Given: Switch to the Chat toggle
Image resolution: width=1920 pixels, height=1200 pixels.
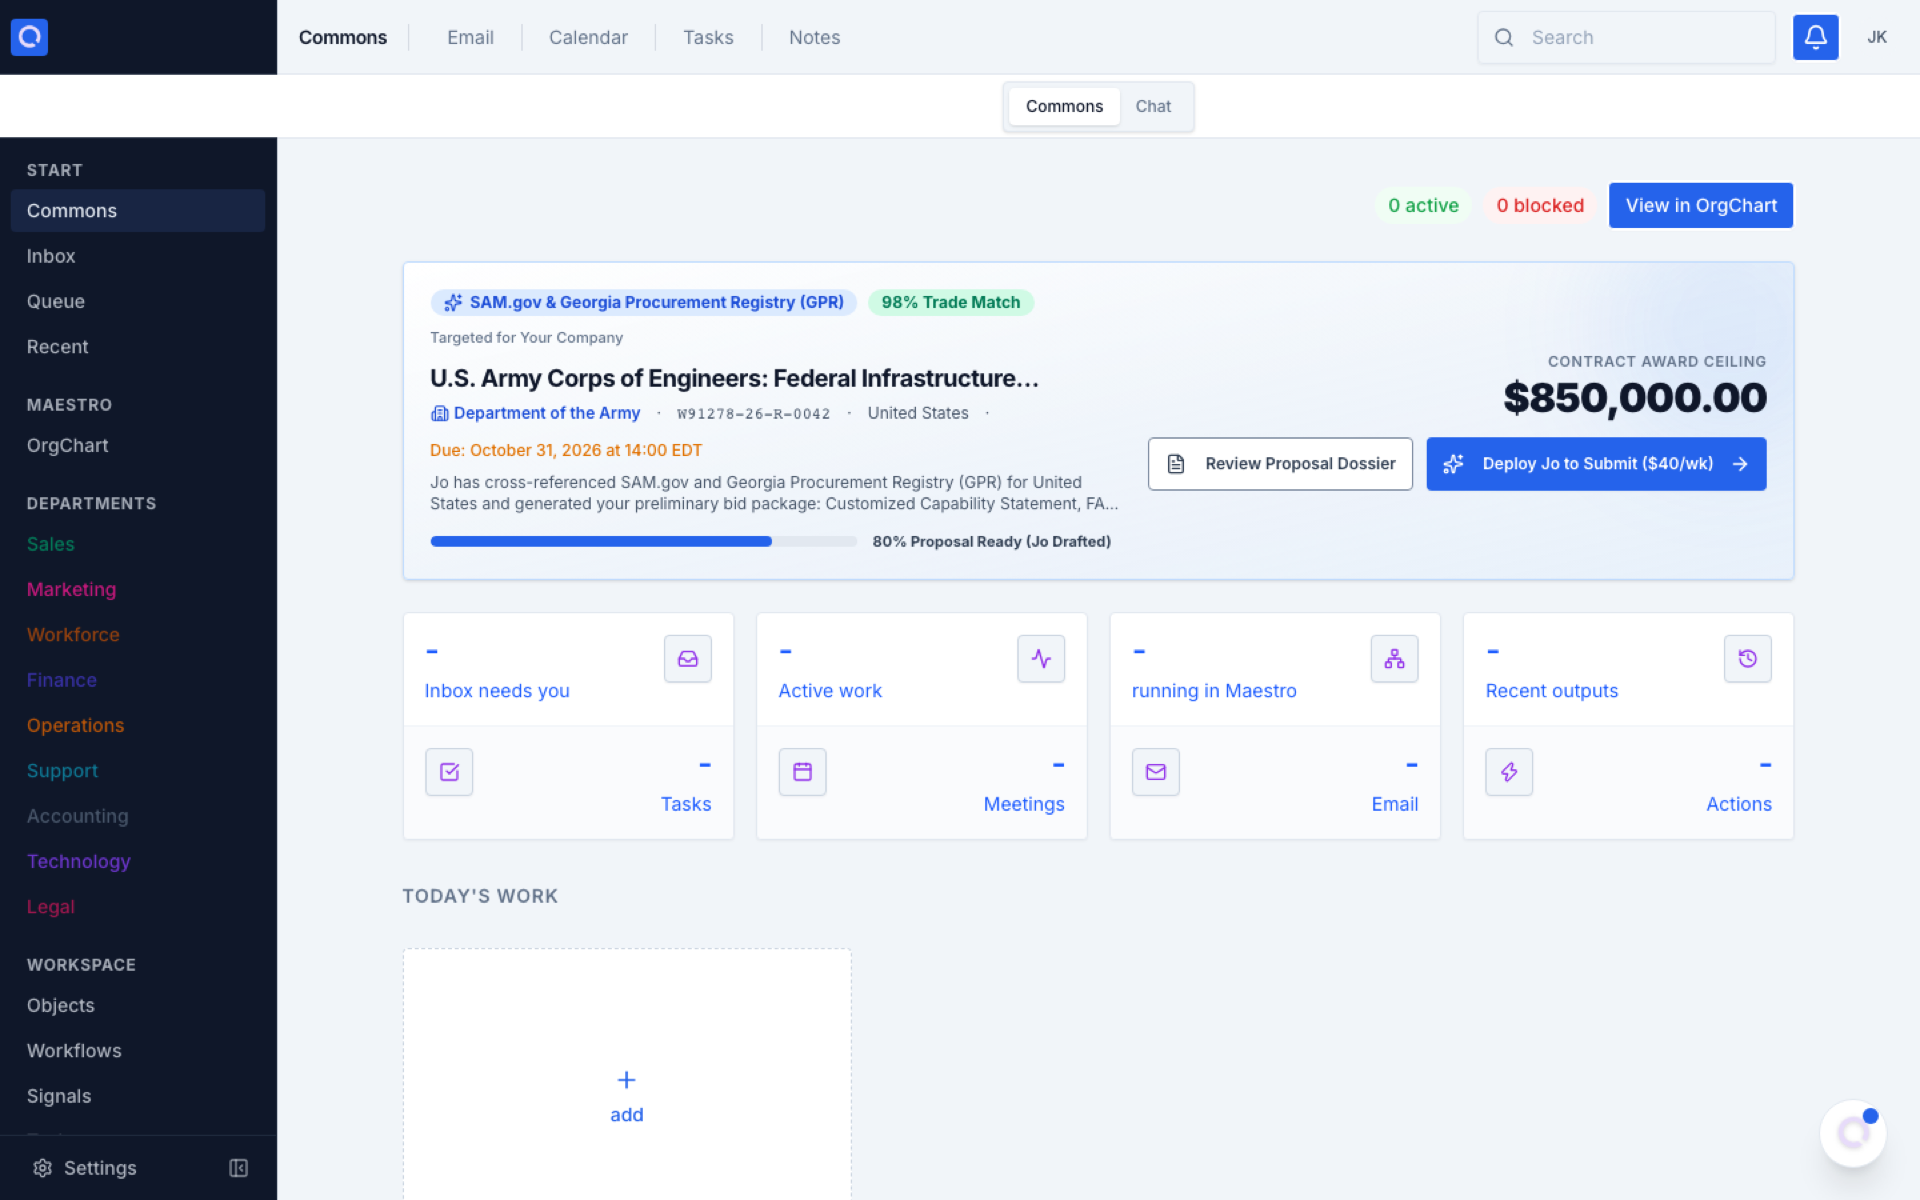Looking at the screenshot, I should 1153,106.
